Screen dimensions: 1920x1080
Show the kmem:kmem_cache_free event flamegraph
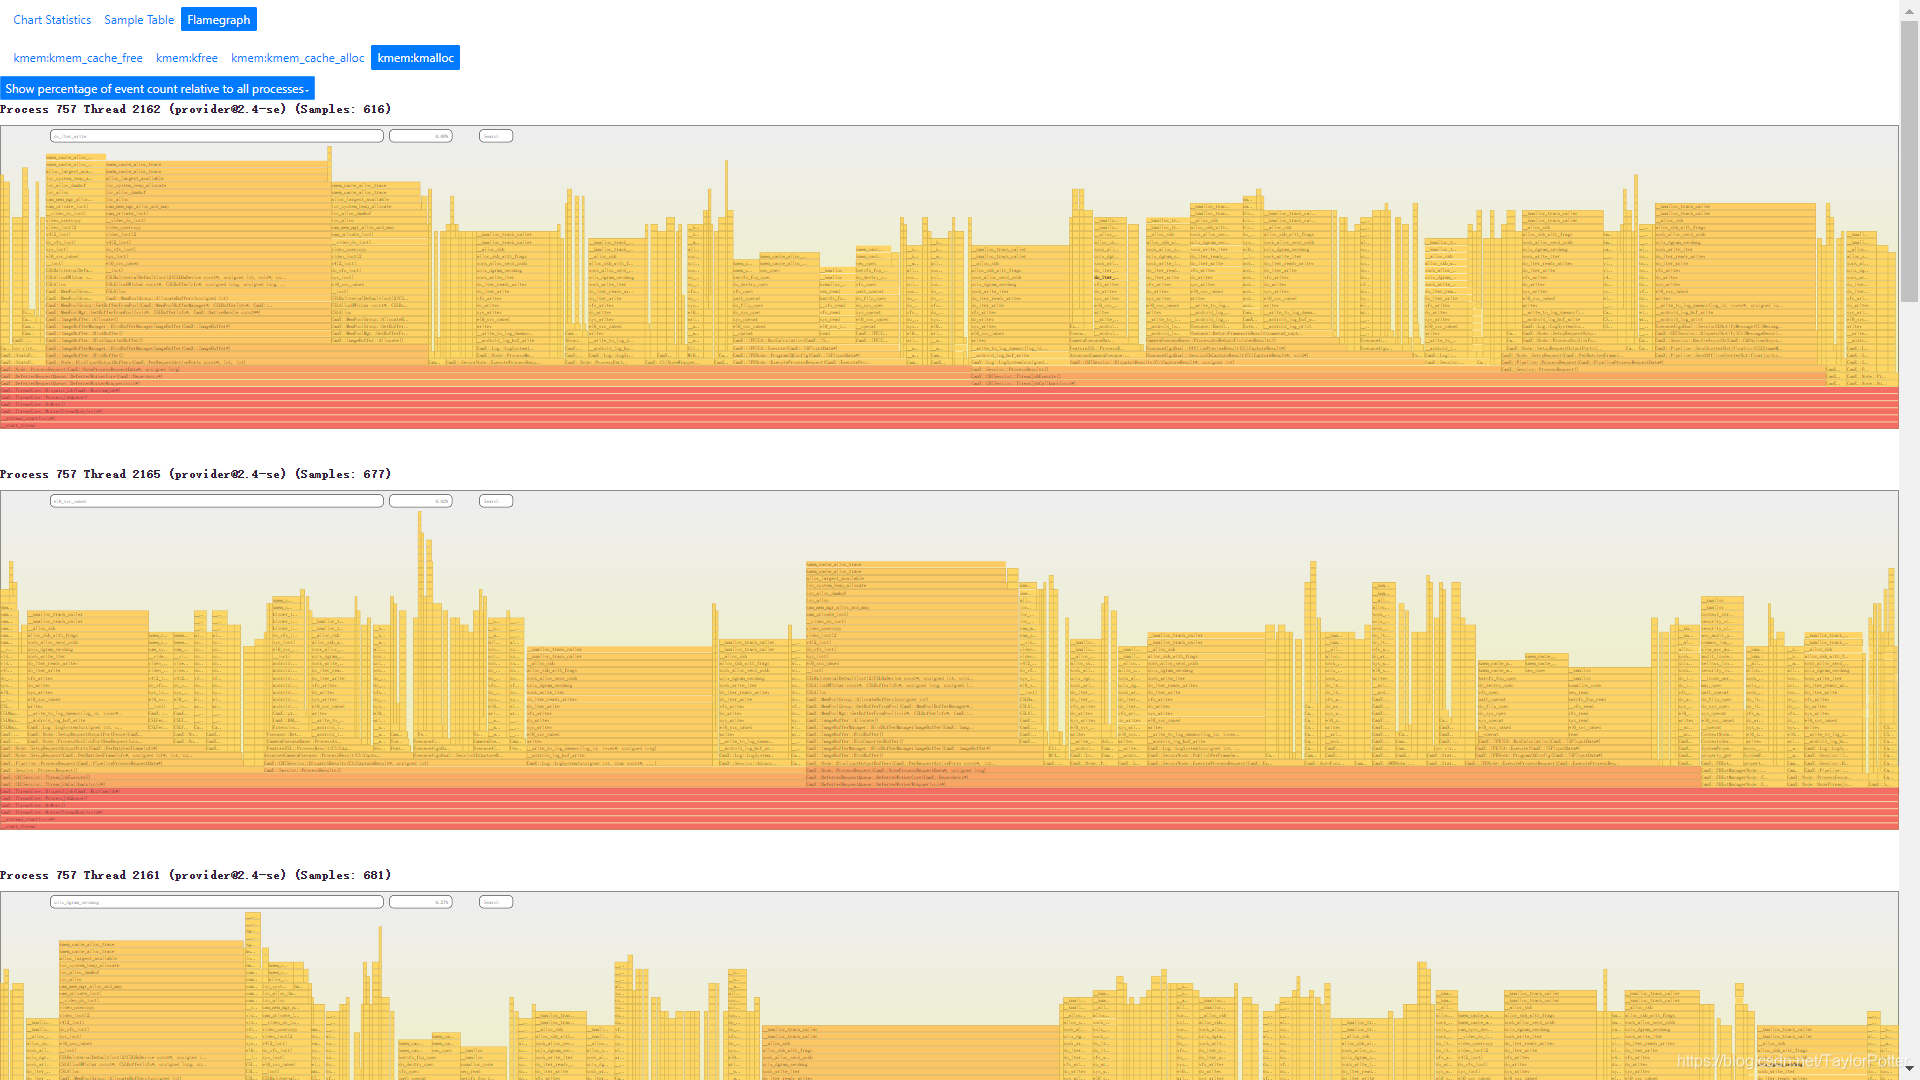pyautogui.click(x=78, y=58)
